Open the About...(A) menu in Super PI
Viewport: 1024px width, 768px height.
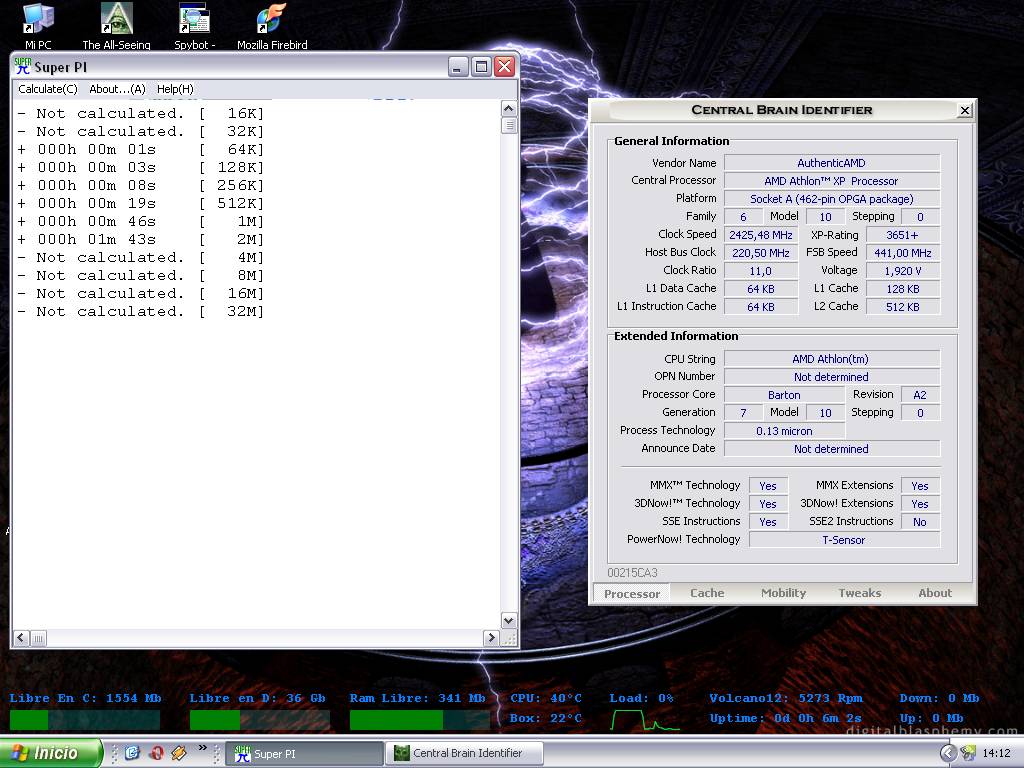pyautogui.click(x=117, y=89)
